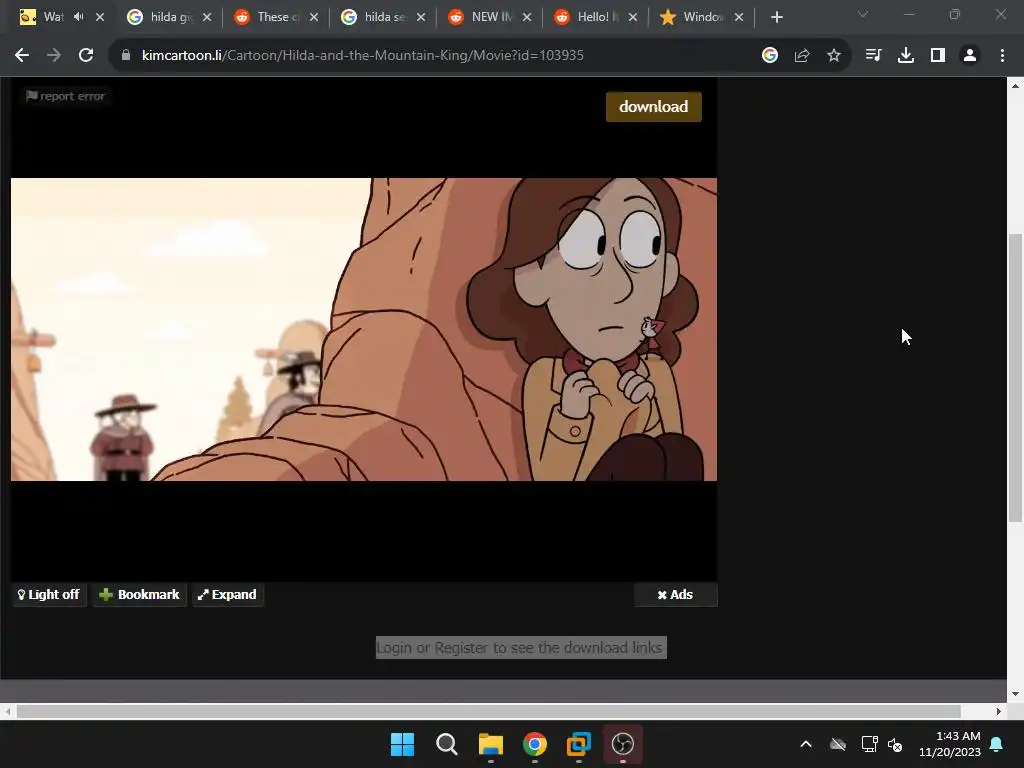The image size is (1024, 768).
Task: Open VirtualBox taskbar icon
Action: (x=579, y=744)
